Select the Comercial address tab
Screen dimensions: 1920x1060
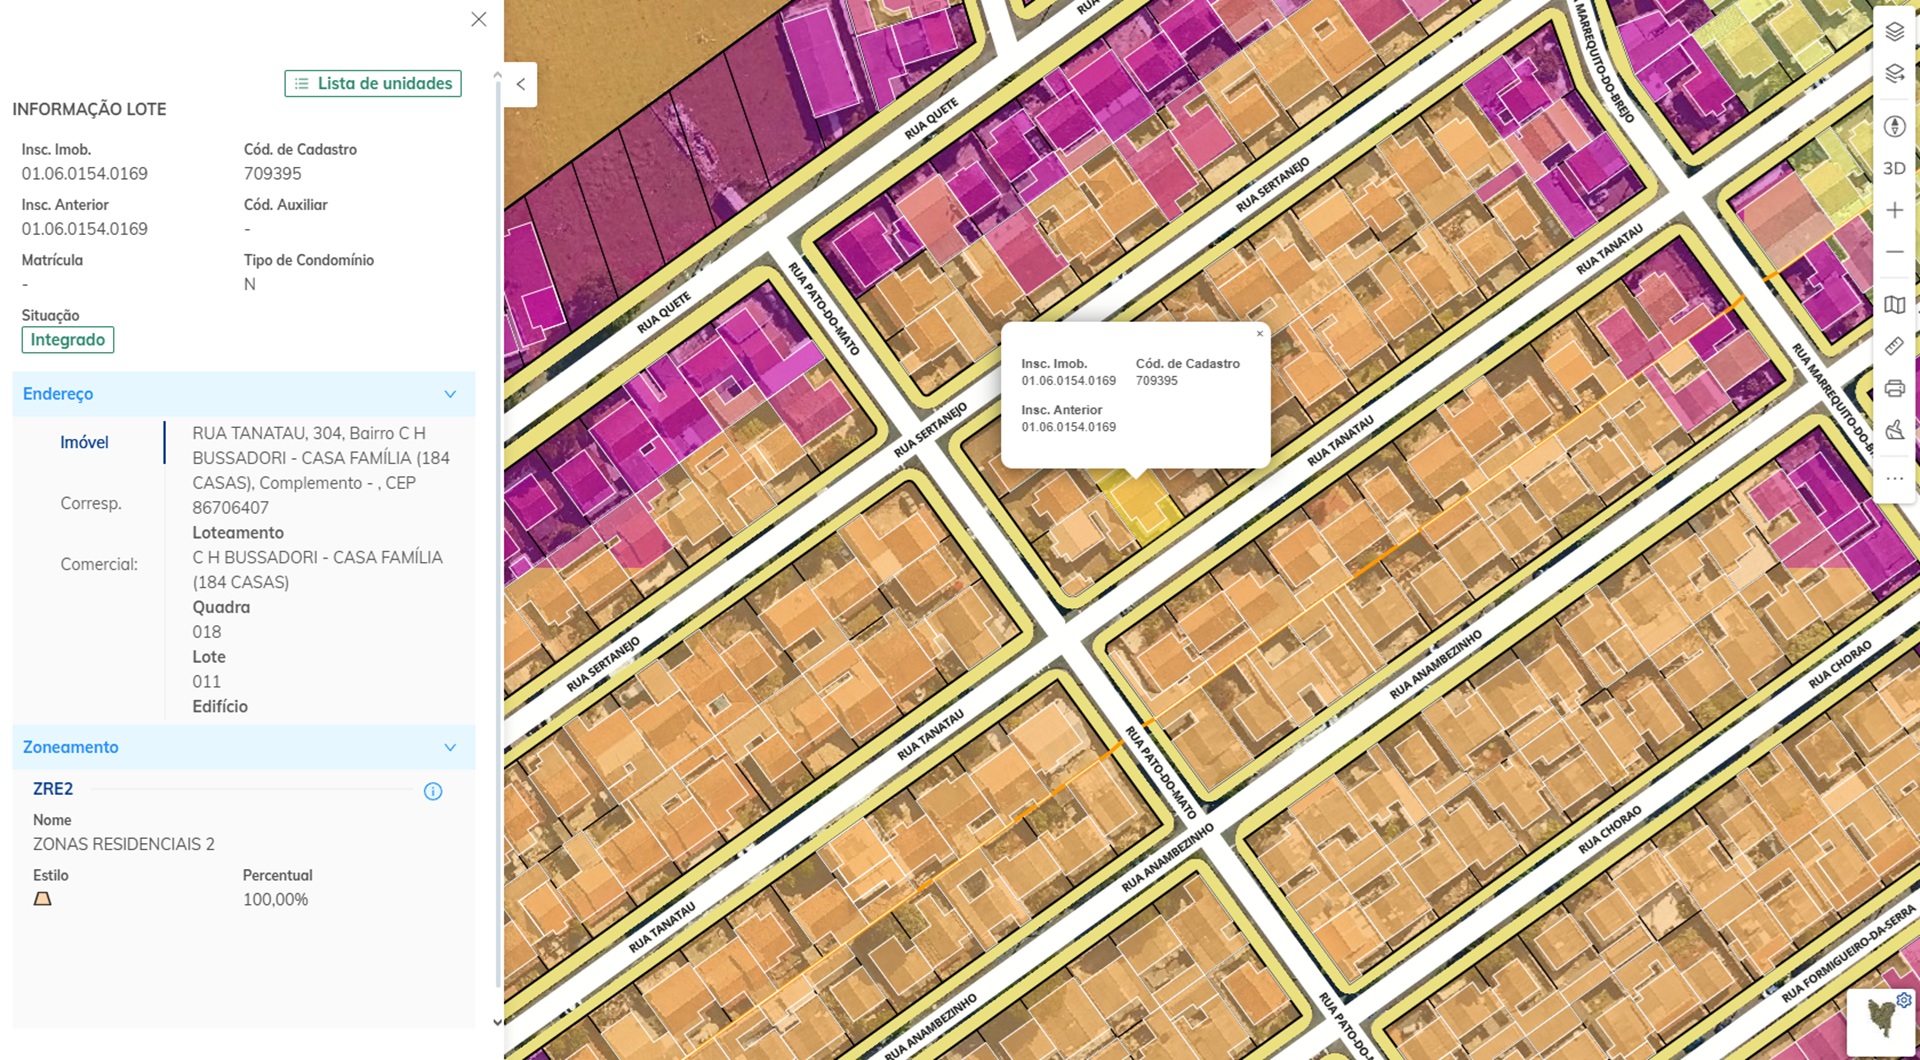click(99, 564)
